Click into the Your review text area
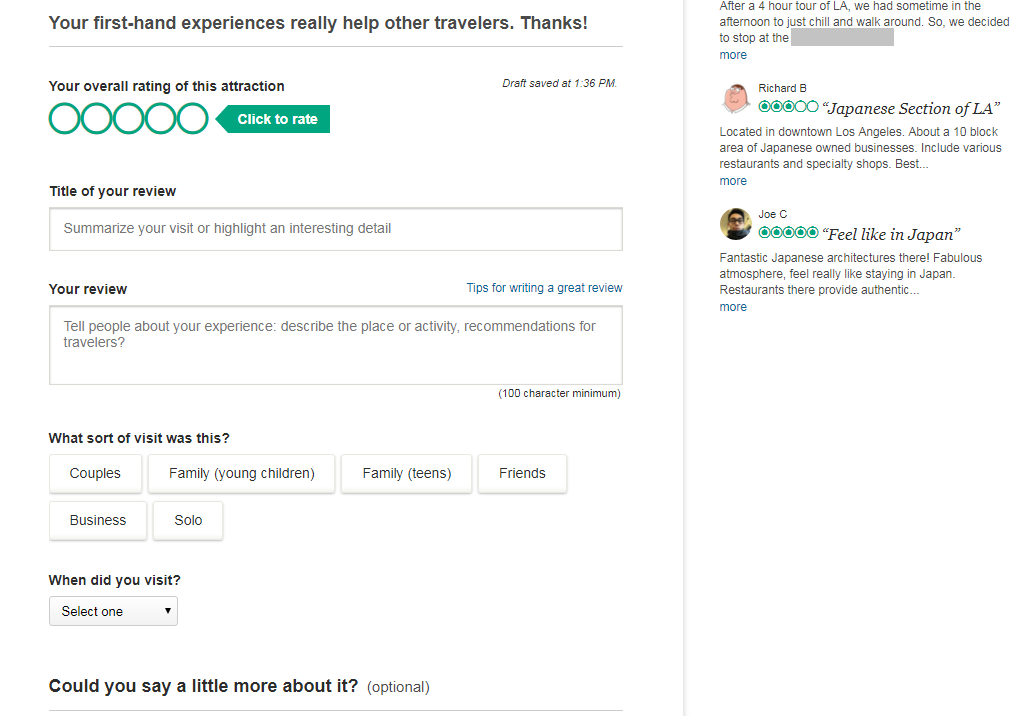This screenshot has height=716, width=1013. point(336,345)
